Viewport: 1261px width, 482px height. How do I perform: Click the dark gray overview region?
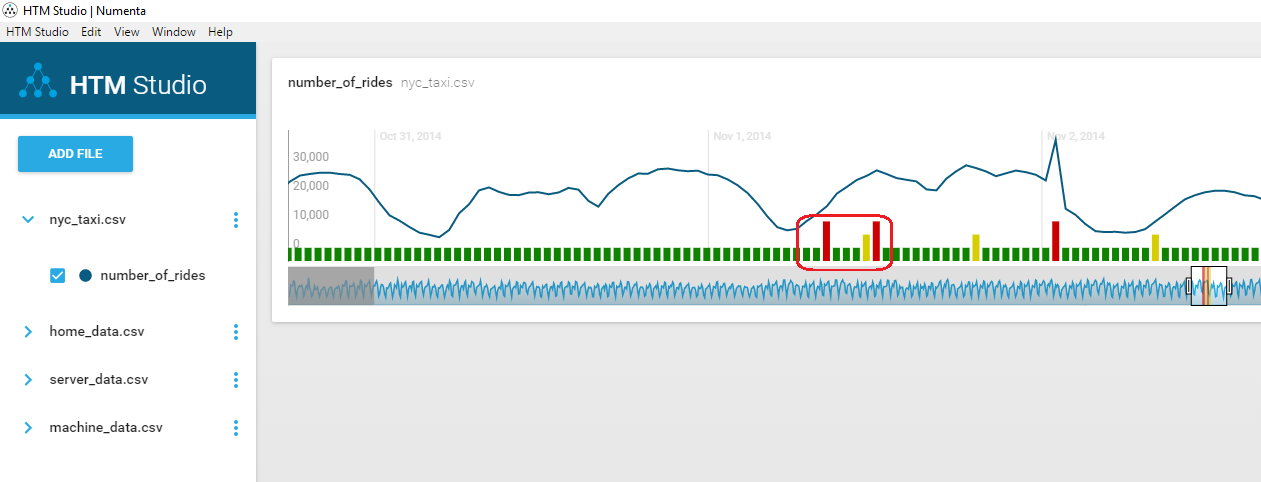331,286
